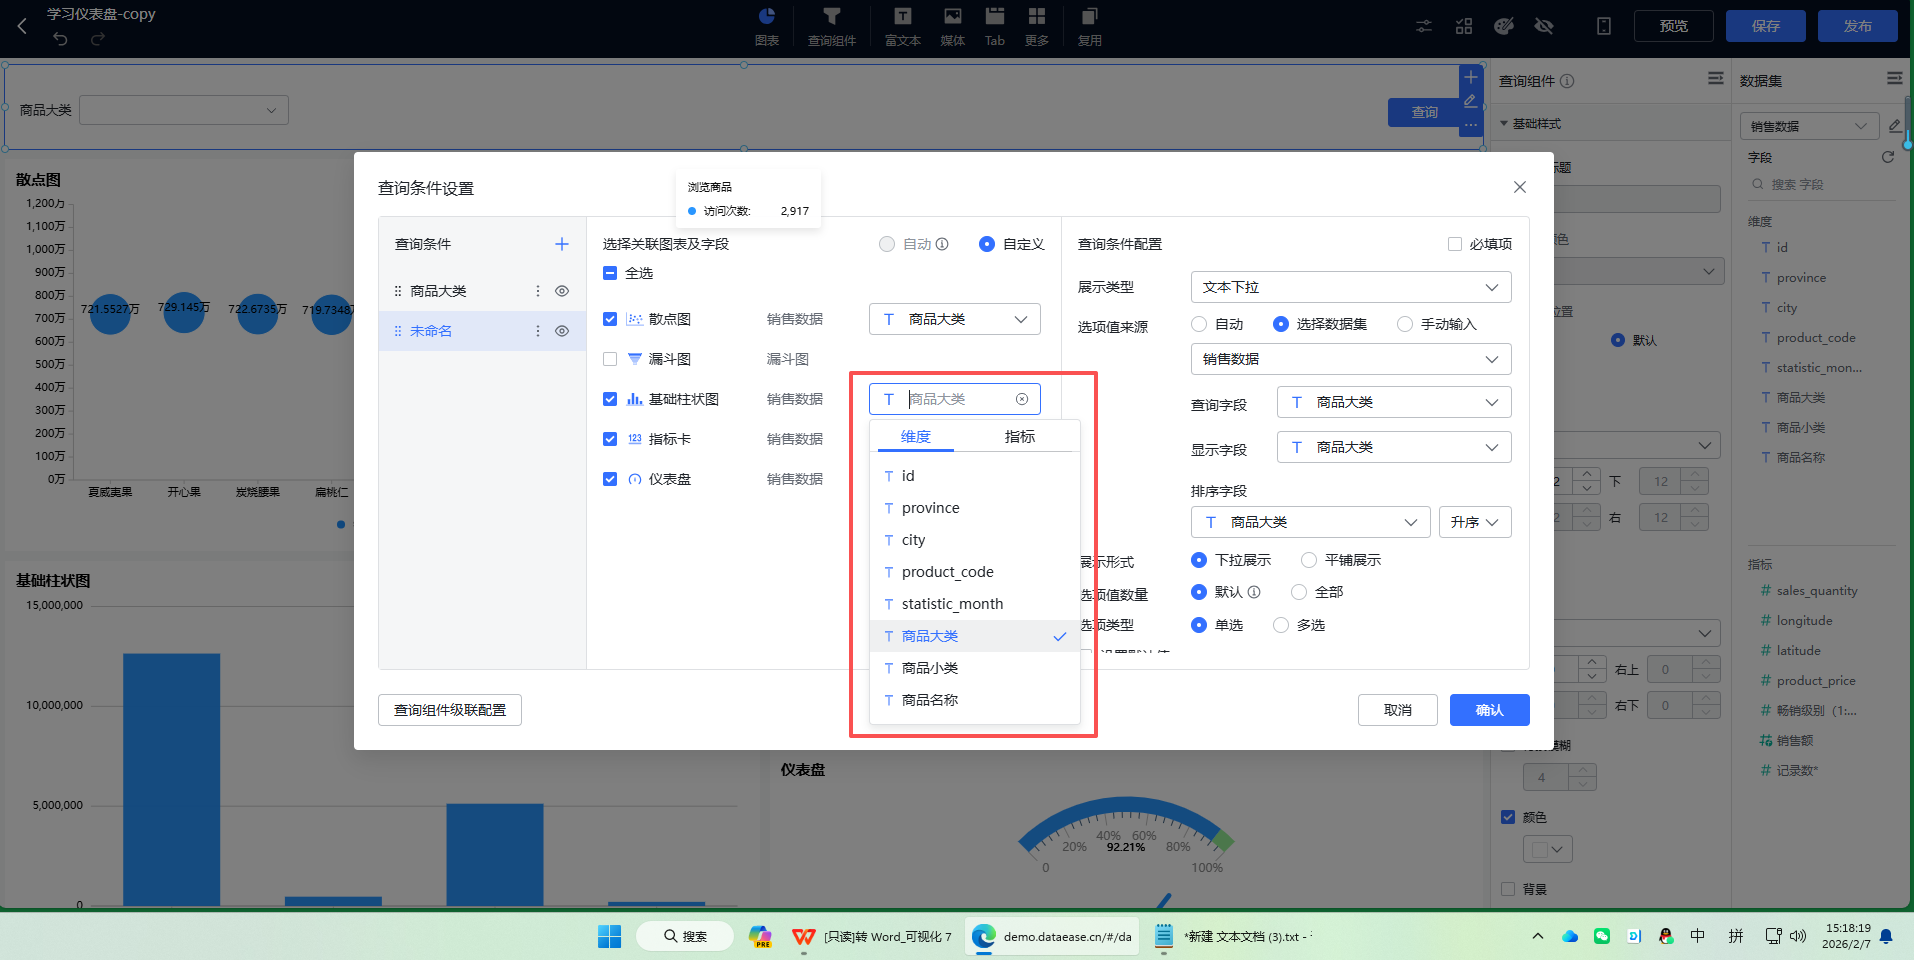Open 查询组件级联配置 settings button
Screen dimensions: 1914x960
click(x=449, y=710)
